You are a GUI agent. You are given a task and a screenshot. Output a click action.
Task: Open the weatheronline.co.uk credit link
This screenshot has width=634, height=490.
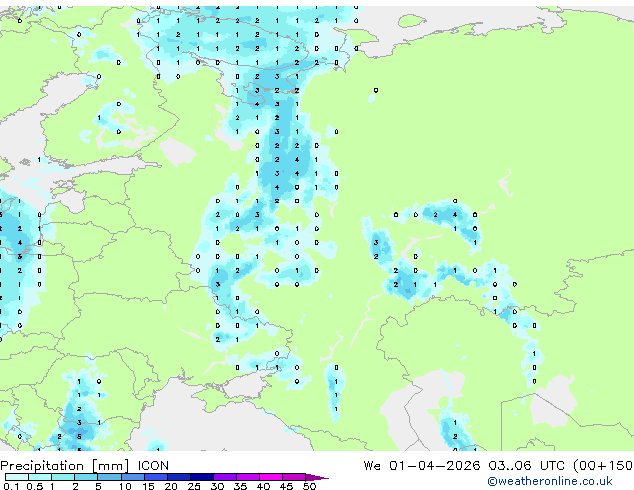[x=550, y=481]
